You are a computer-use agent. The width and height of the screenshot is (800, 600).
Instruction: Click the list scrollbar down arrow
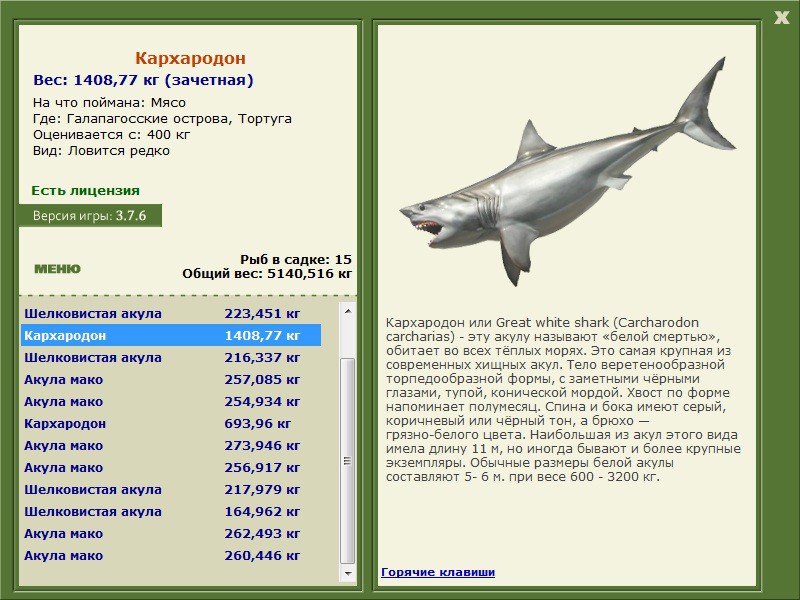tap(348, 573)
